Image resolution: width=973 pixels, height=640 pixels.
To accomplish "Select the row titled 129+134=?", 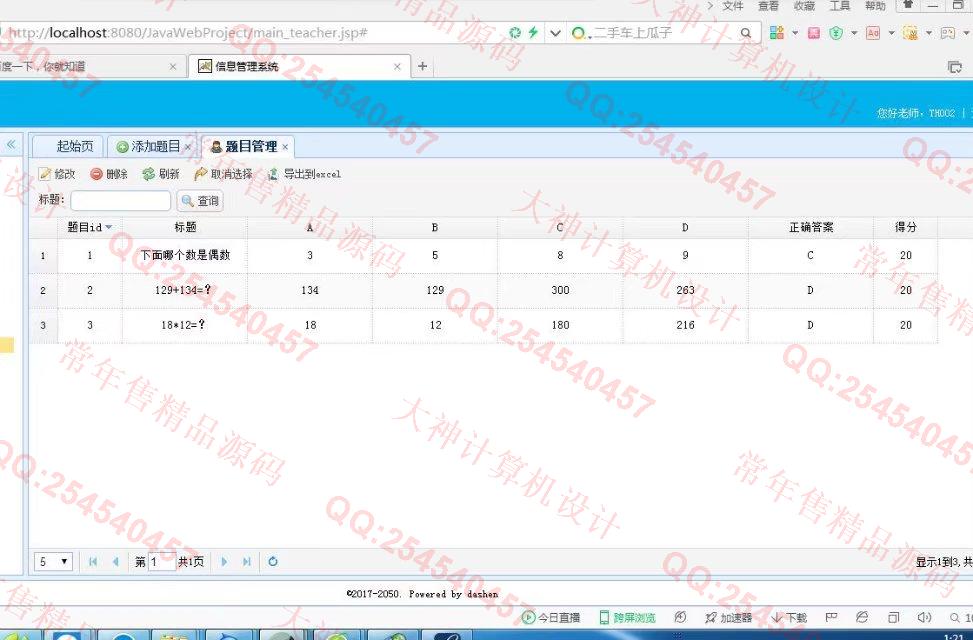I will pyautogui.click(x=483, y=290).
